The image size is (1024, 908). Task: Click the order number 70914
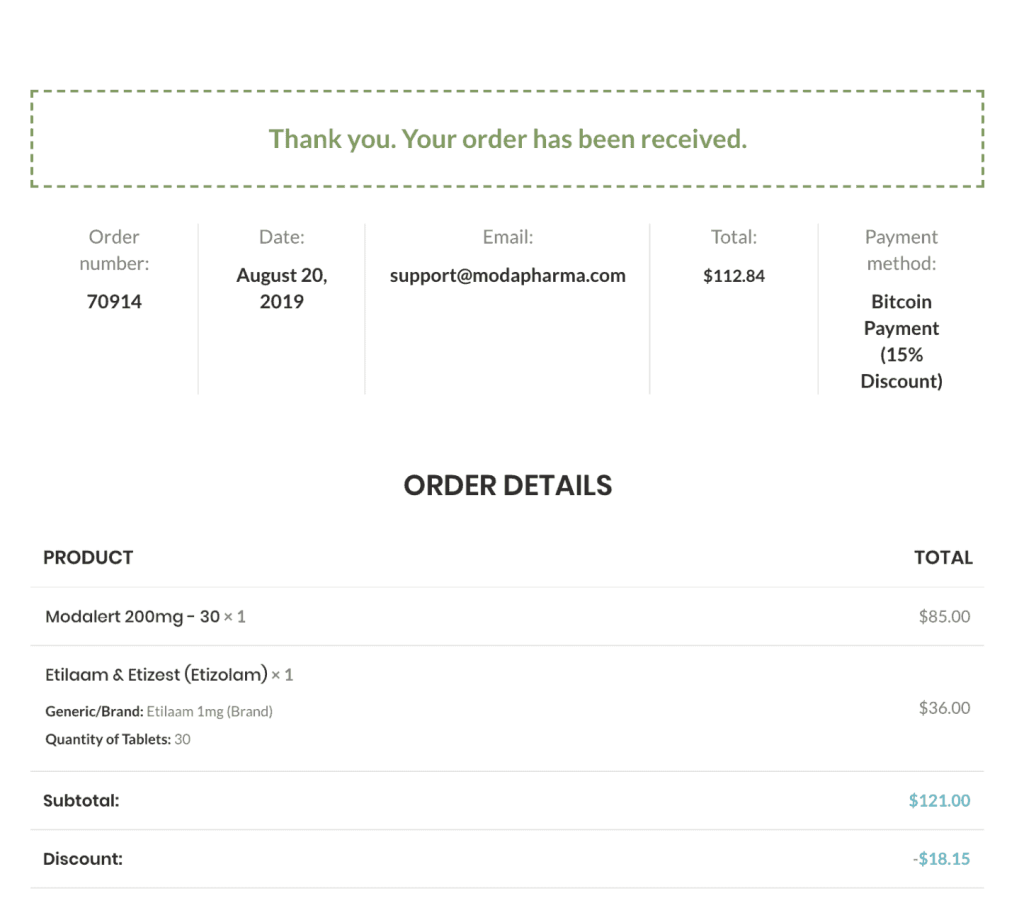(114, 302)
